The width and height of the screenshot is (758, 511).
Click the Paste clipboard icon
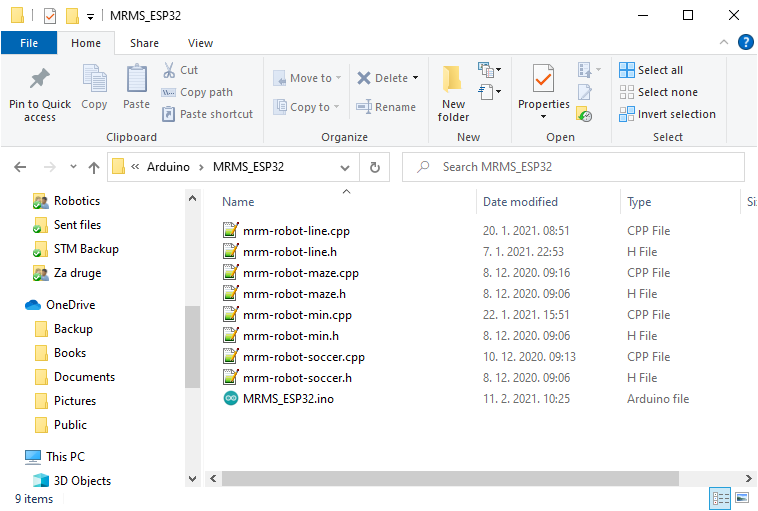(136, 80)
